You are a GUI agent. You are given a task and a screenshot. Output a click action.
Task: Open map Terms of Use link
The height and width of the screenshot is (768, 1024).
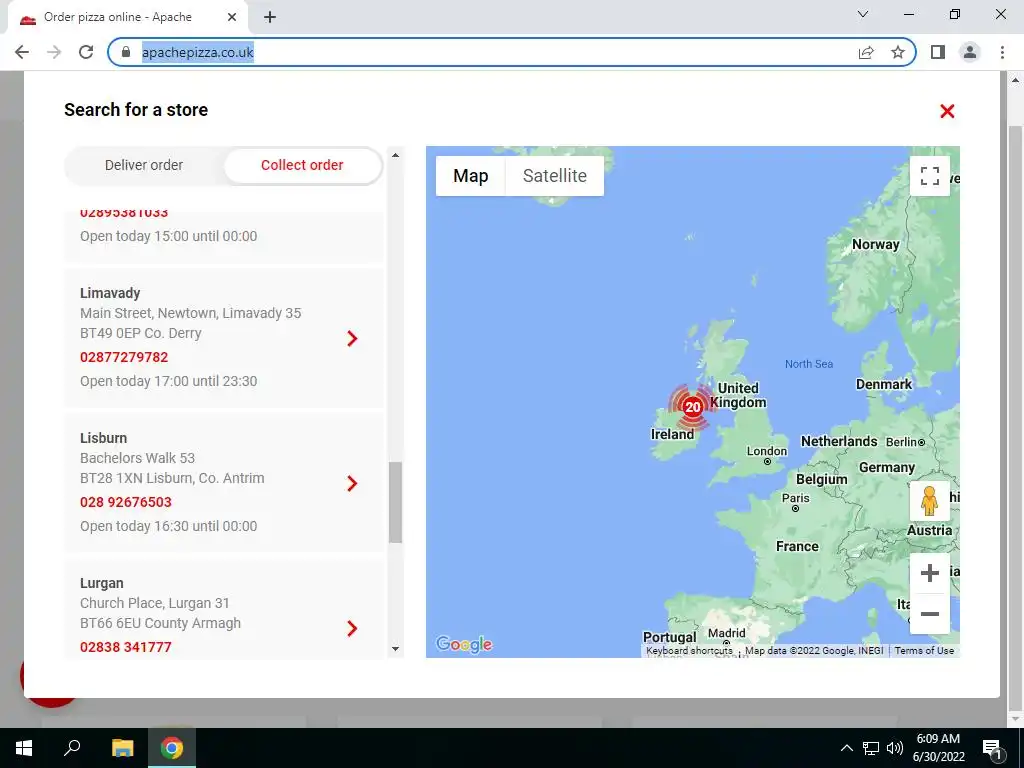(924, 650)
